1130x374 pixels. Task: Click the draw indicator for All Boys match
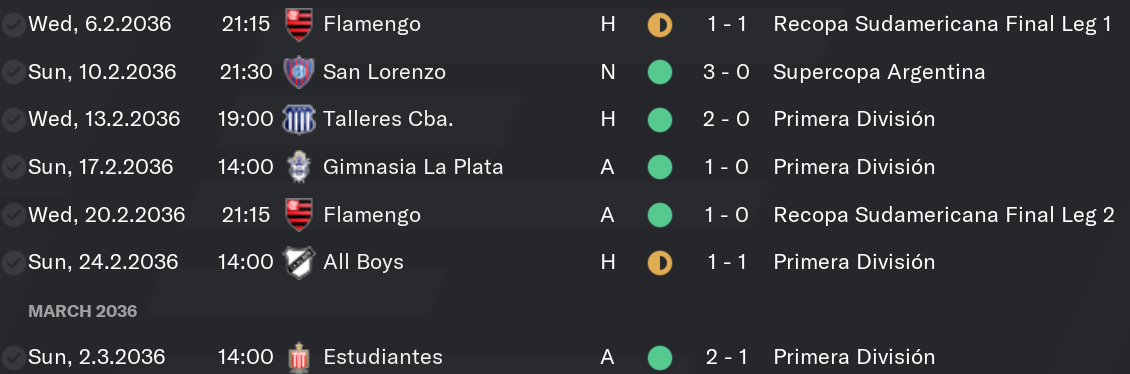click(659, 262)
